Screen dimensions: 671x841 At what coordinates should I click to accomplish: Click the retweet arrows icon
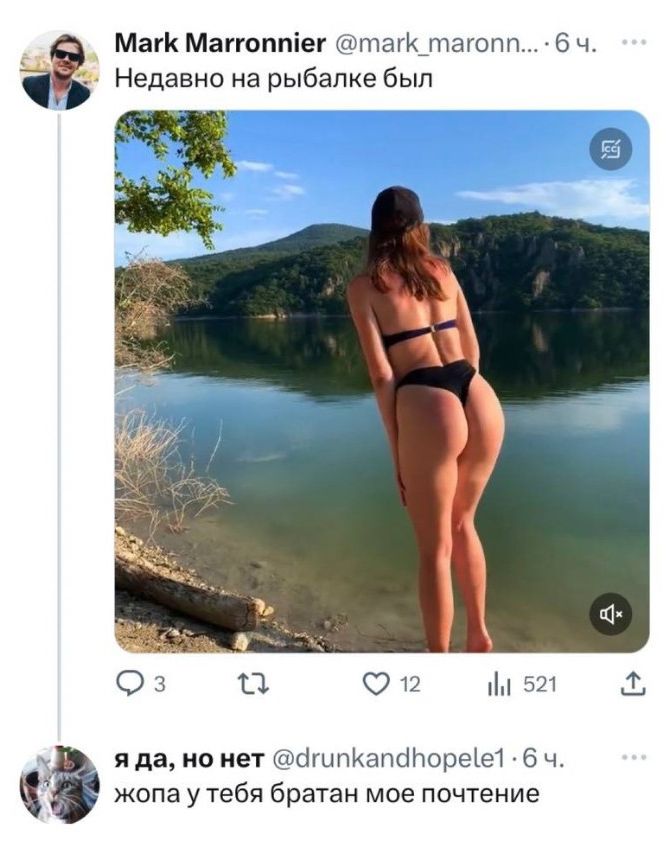coord(253,685)
